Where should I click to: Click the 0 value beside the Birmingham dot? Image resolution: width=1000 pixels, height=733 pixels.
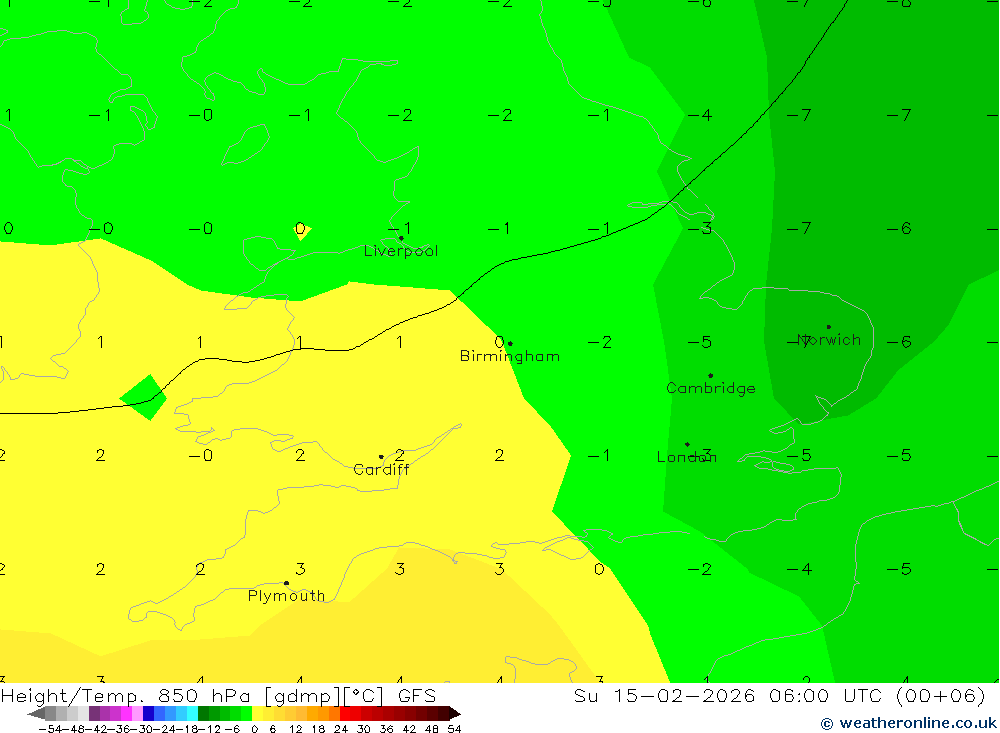point(499,342)
